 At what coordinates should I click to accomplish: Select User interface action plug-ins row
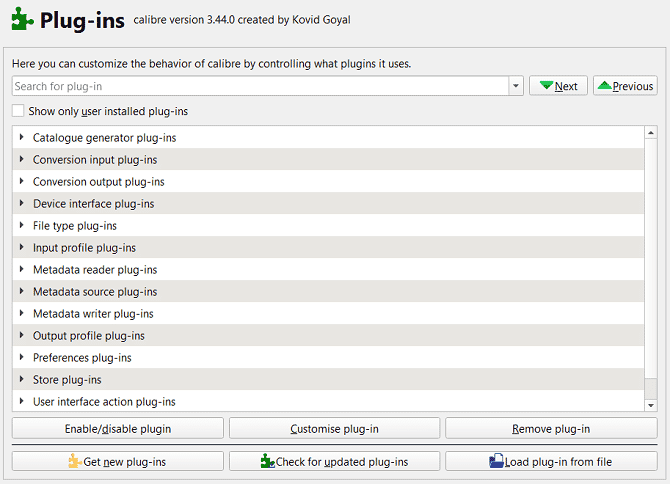(104, 402)
